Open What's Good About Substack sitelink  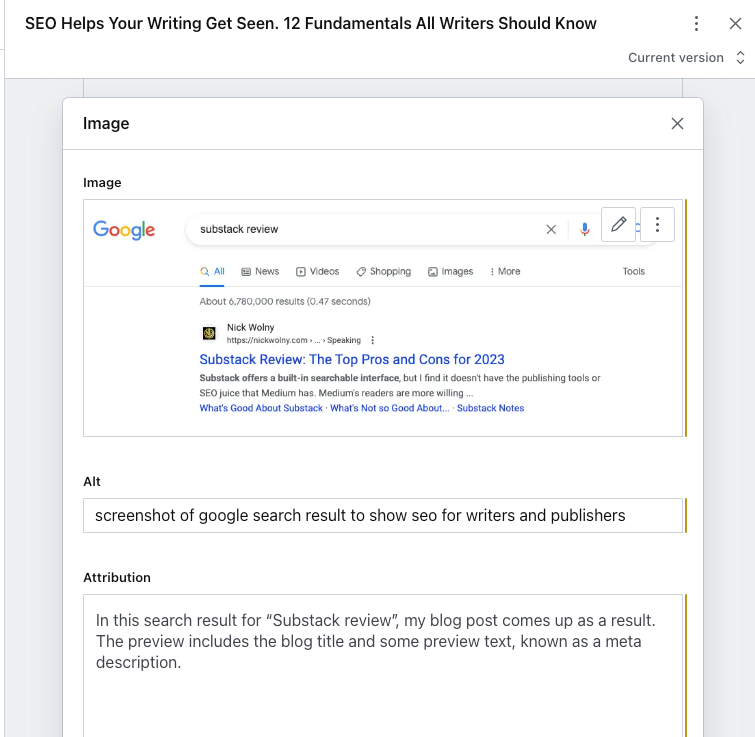coord(261,408)
